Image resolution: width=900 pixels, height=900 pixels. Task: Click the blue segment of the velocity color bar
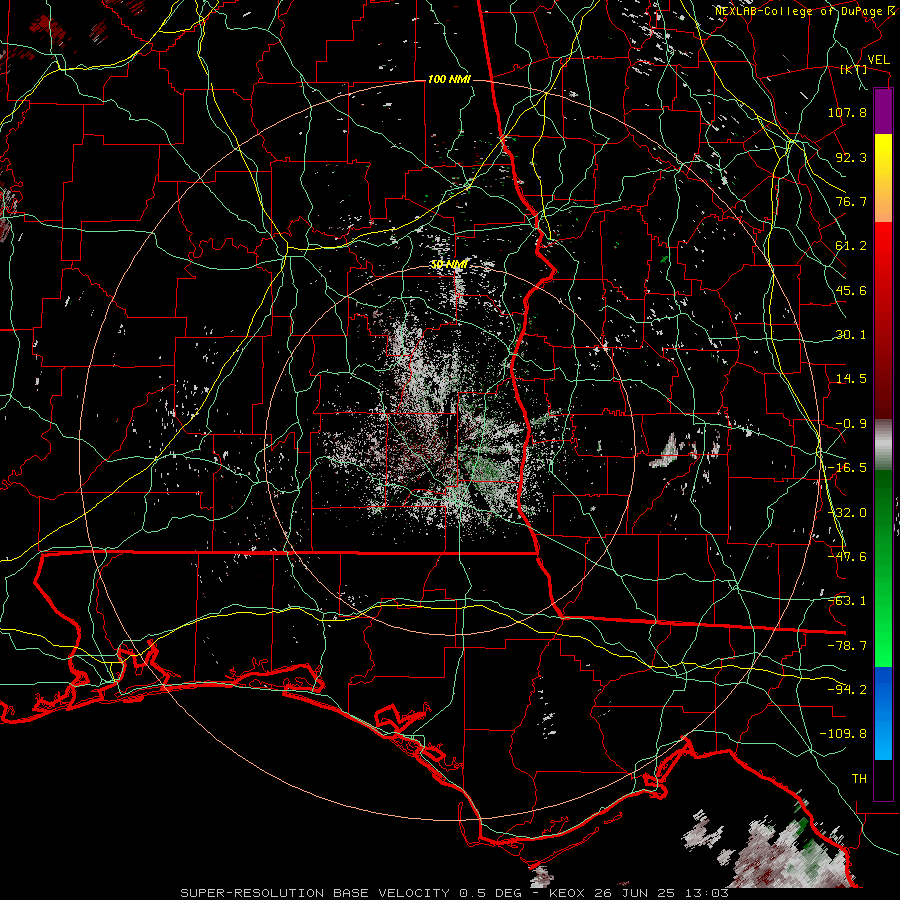(x=883, y=713)
